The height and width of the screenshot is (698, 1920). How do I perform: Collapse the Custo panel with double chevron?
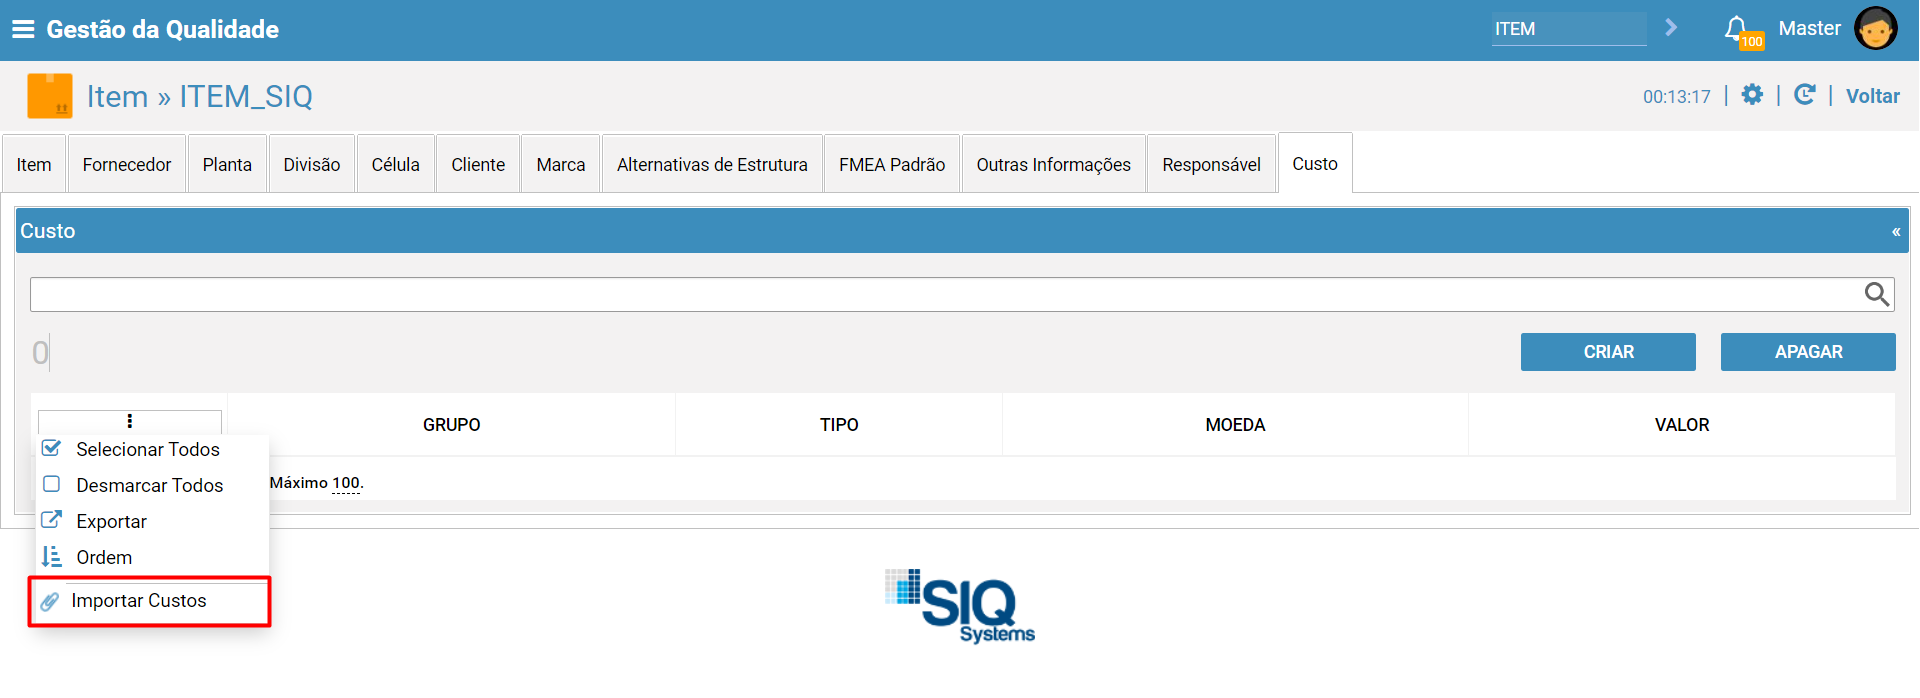(1896, 231)
